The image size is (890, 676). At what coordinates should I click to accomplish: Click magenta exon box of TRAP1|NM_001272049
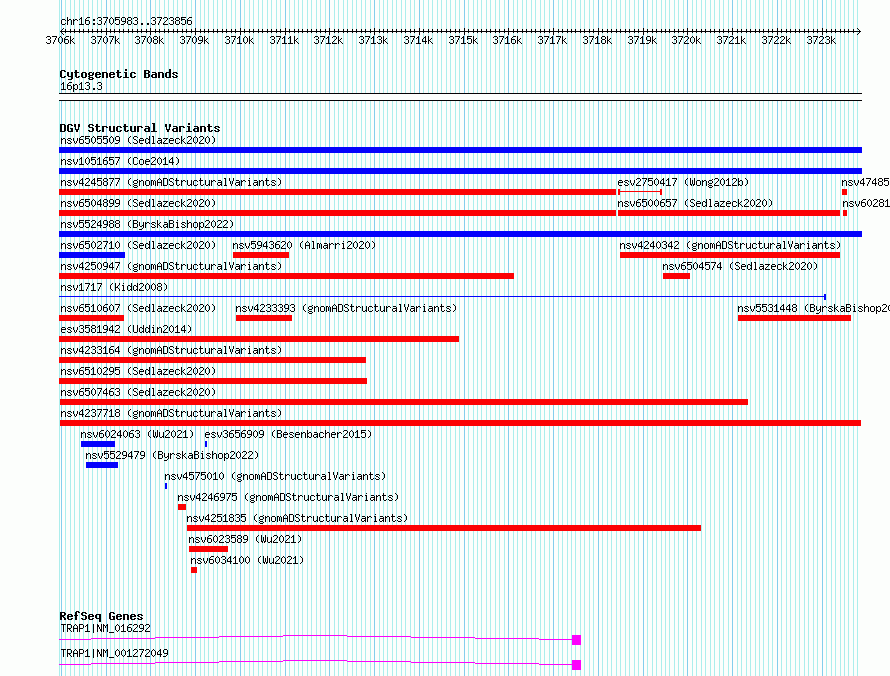pos(576,665)
